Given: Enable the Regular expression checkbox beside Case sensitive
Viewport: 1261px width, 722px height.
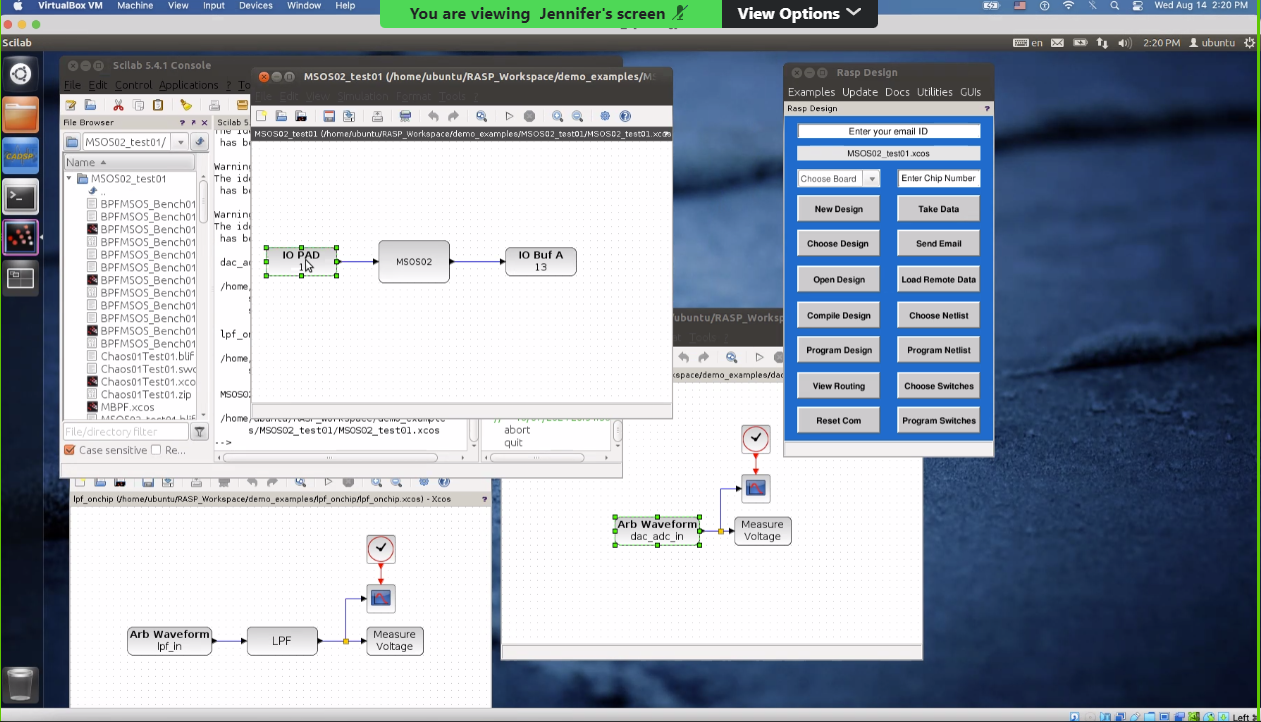Looking at the screenshot, I should click(156, 450).
